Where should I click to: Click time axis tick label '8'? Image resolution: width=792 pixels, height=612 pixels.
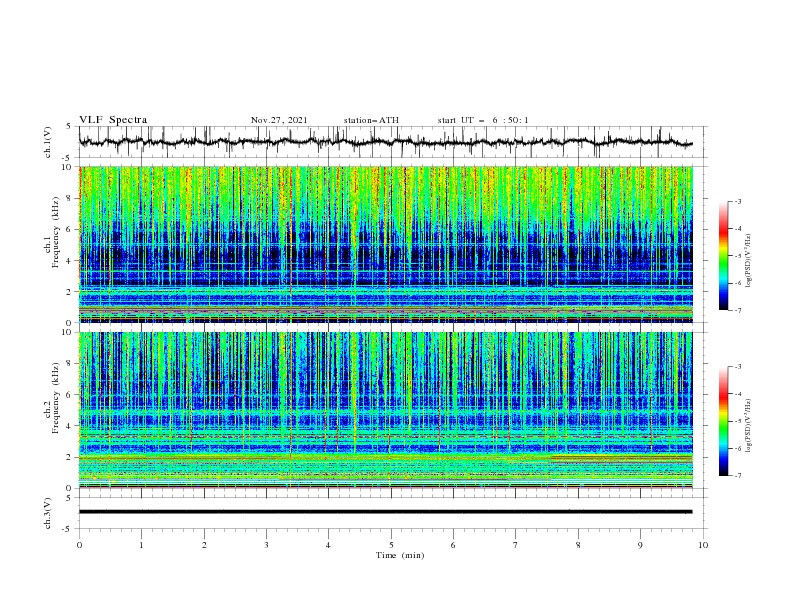(x=578, y=545)
